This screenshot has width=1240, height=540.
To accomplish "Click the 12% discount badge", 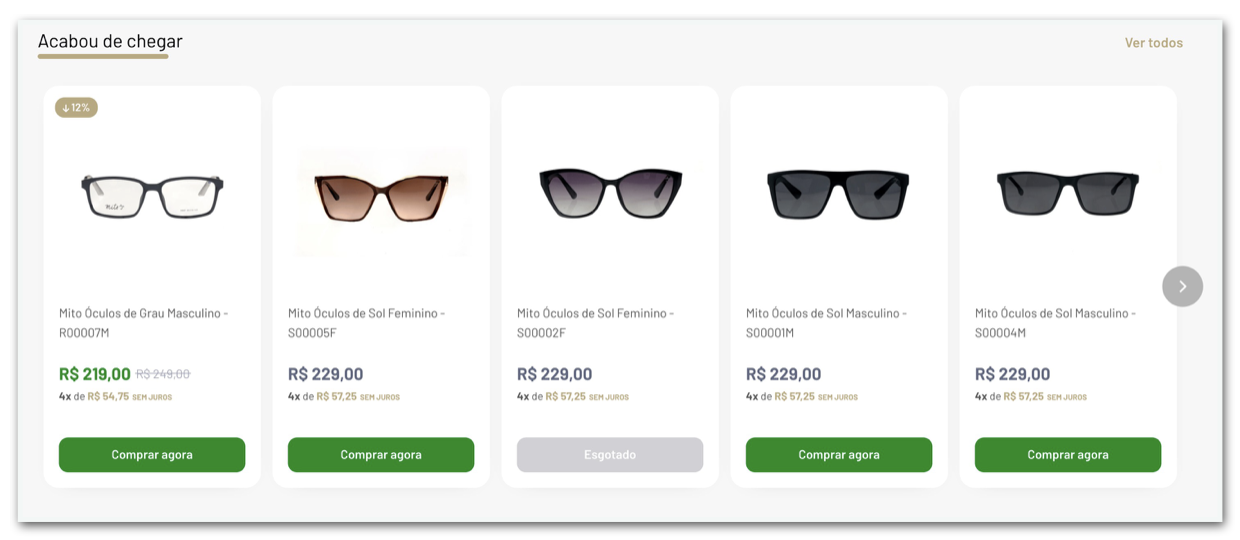I will click(76, 107).
